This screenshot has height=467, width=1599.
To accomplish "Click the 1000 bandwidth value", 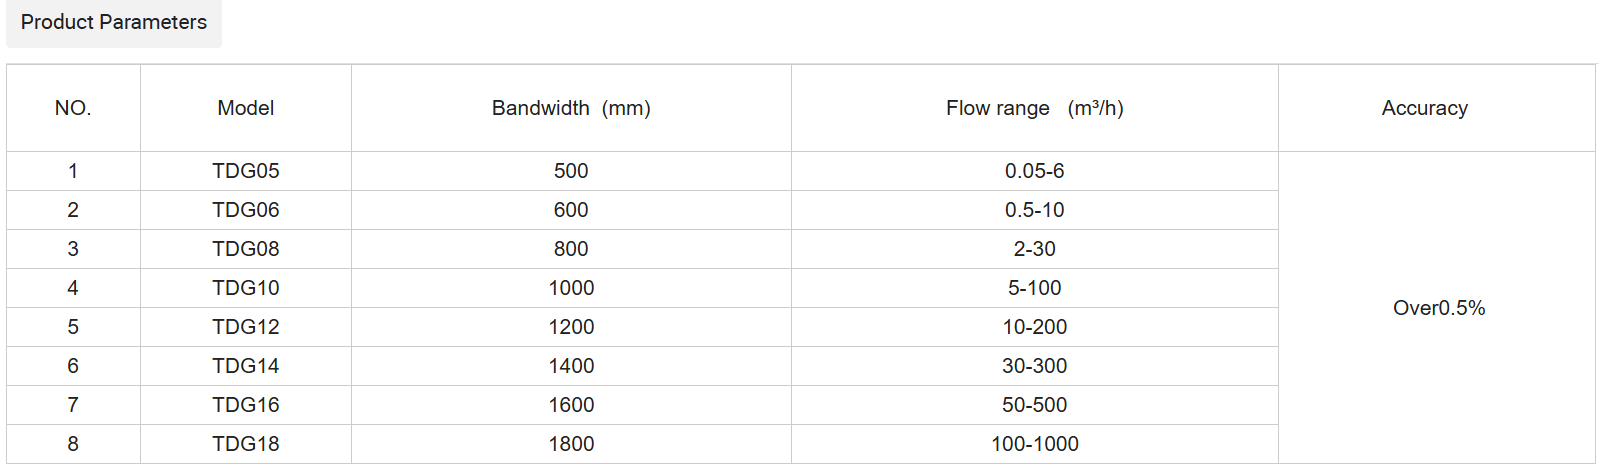I will tap(571, 288).
